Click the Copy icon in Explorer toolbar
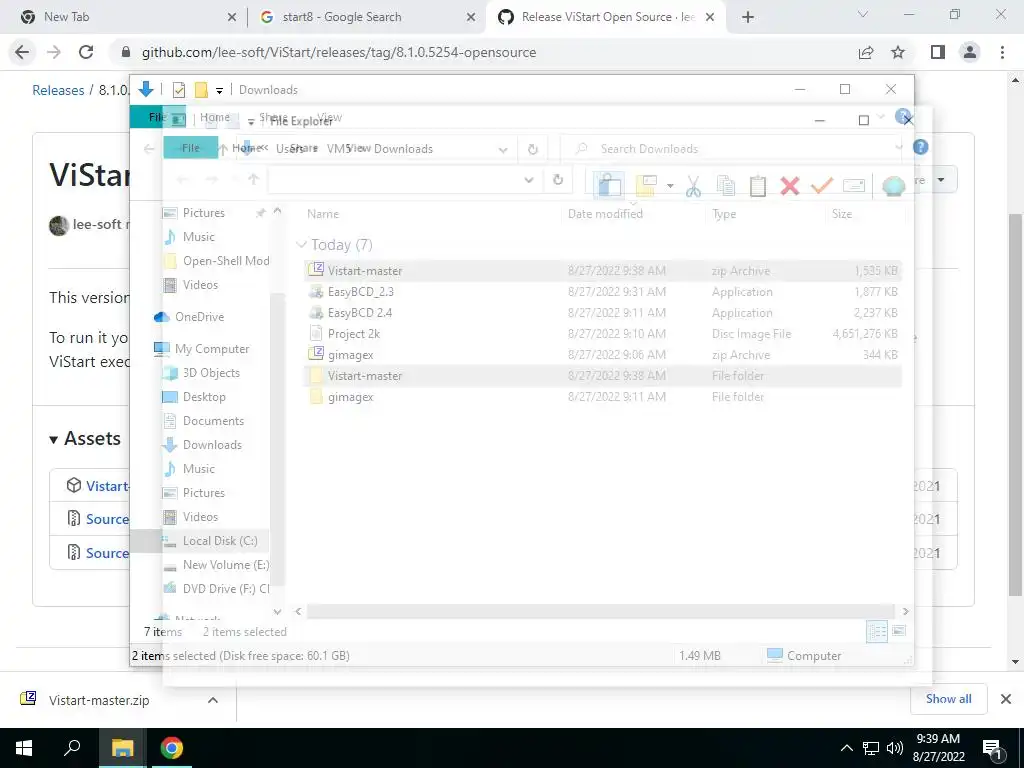The height and width of the screenshot is (768, 1024). [726, 186]
